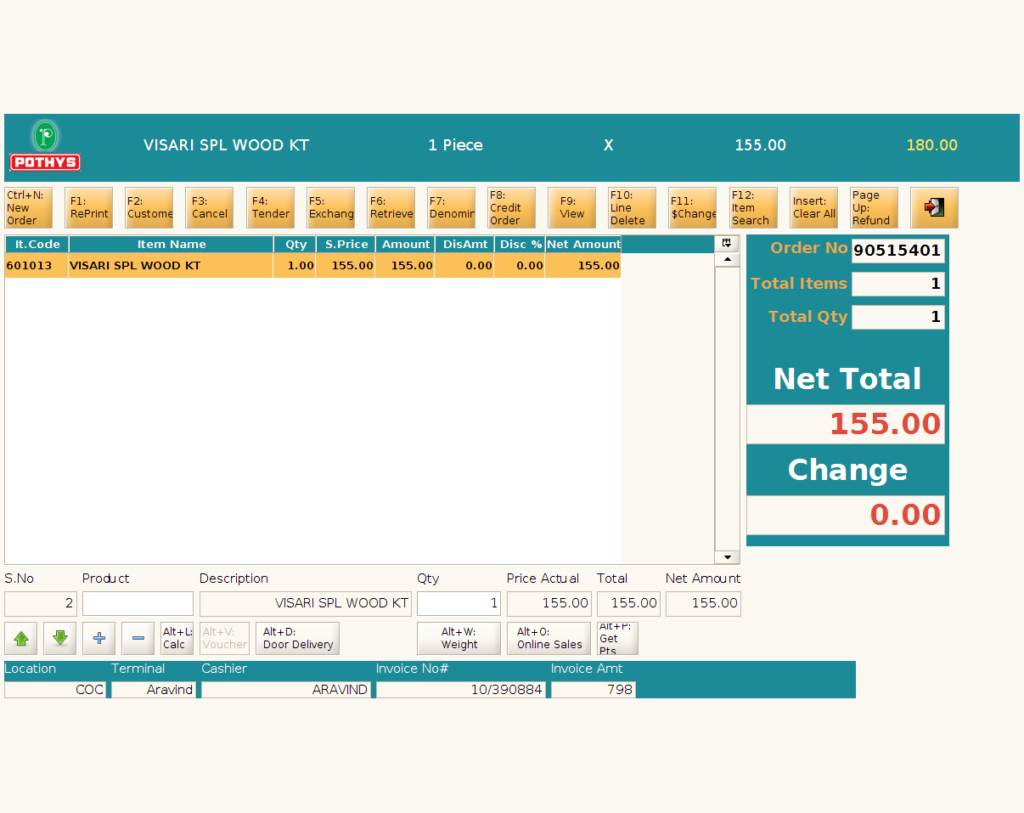The image size is (1024, 813).
Task: Click the 1.00 quantity cell in table
Action: (x=295, y=266)
